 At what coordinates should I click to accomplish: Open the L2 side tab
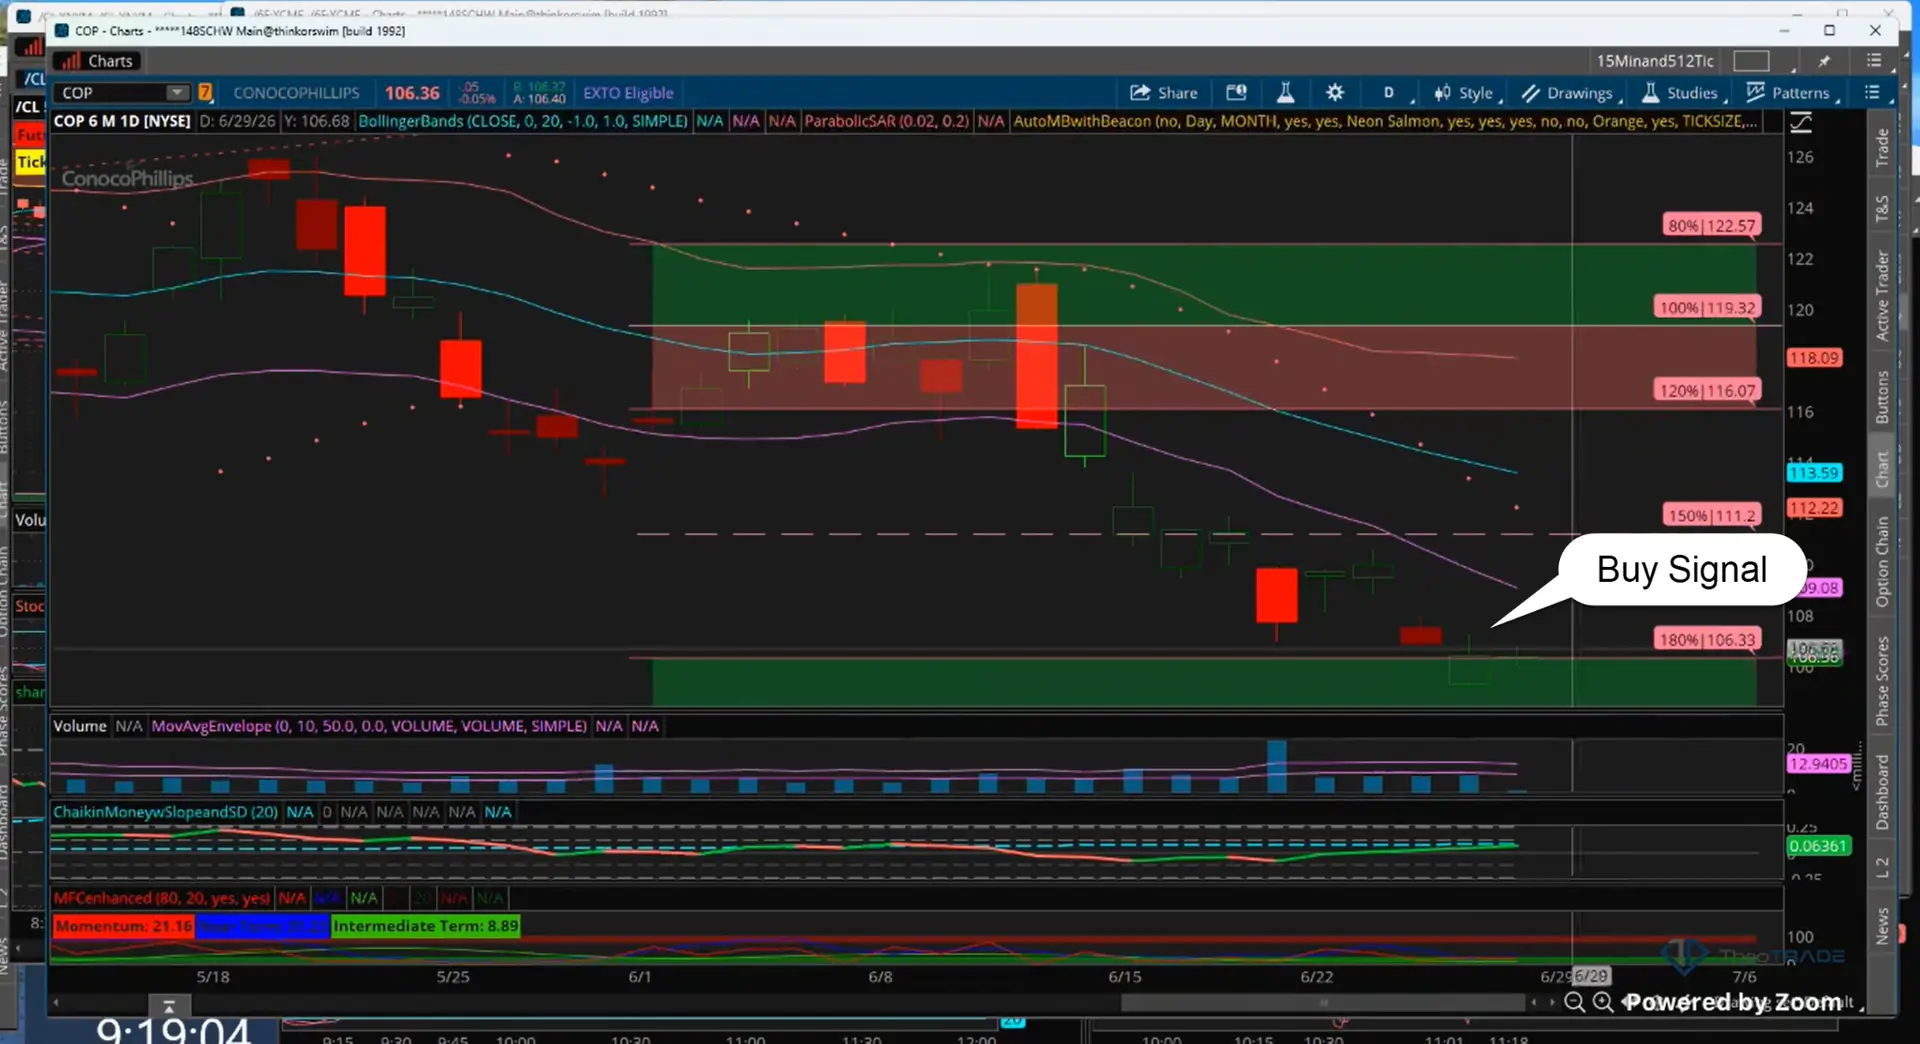click(1881, 867)
